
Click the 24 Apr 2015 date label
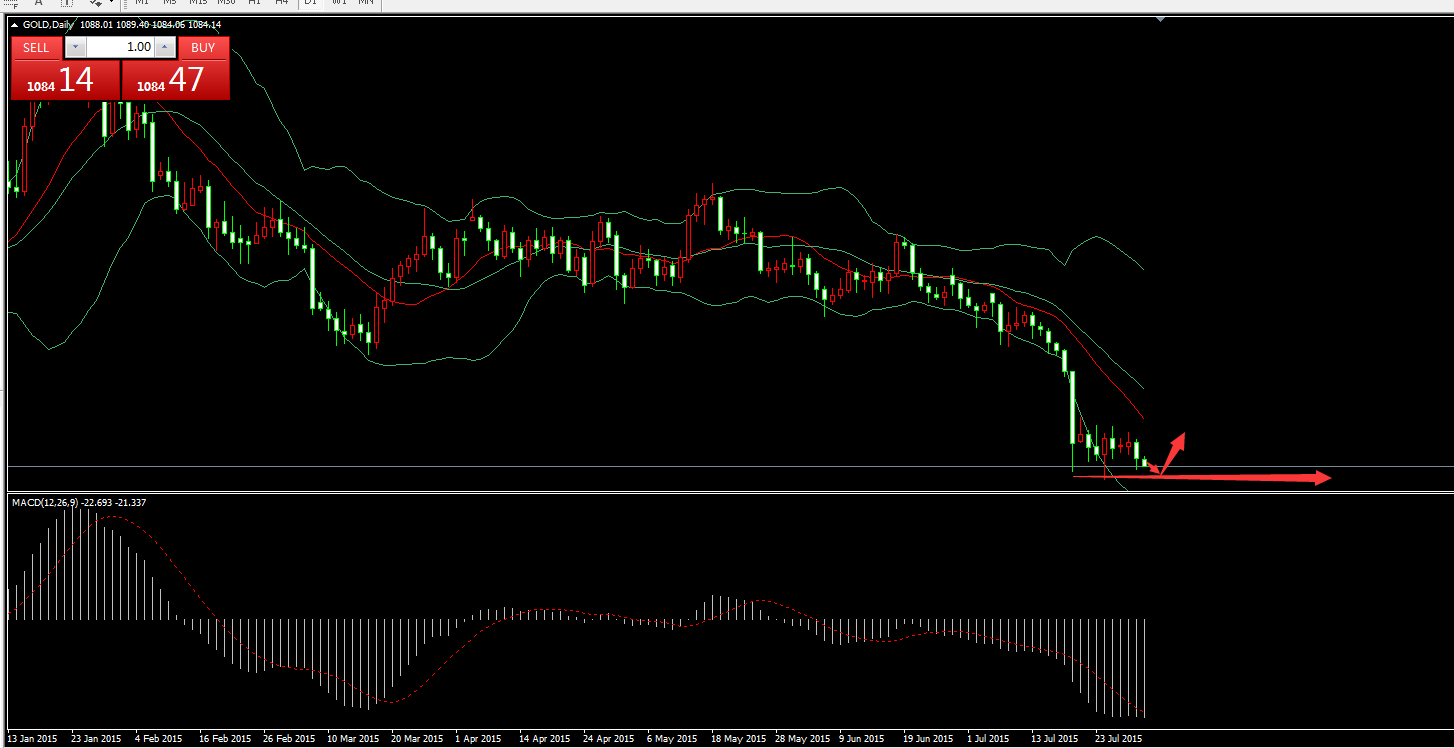coord(609,739)
